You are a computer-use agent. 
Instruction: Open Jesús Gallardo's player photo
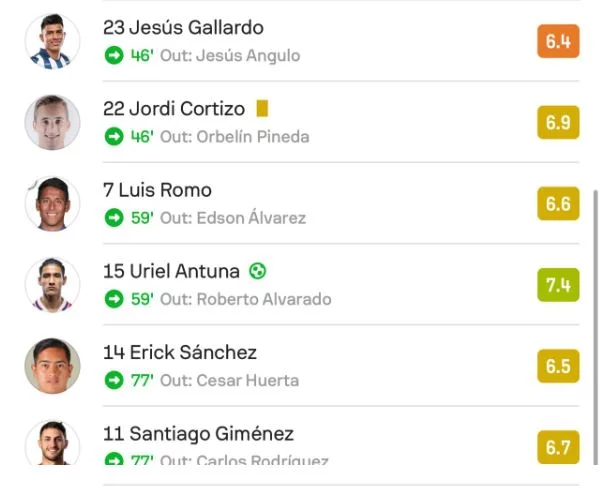pos(53,41)
